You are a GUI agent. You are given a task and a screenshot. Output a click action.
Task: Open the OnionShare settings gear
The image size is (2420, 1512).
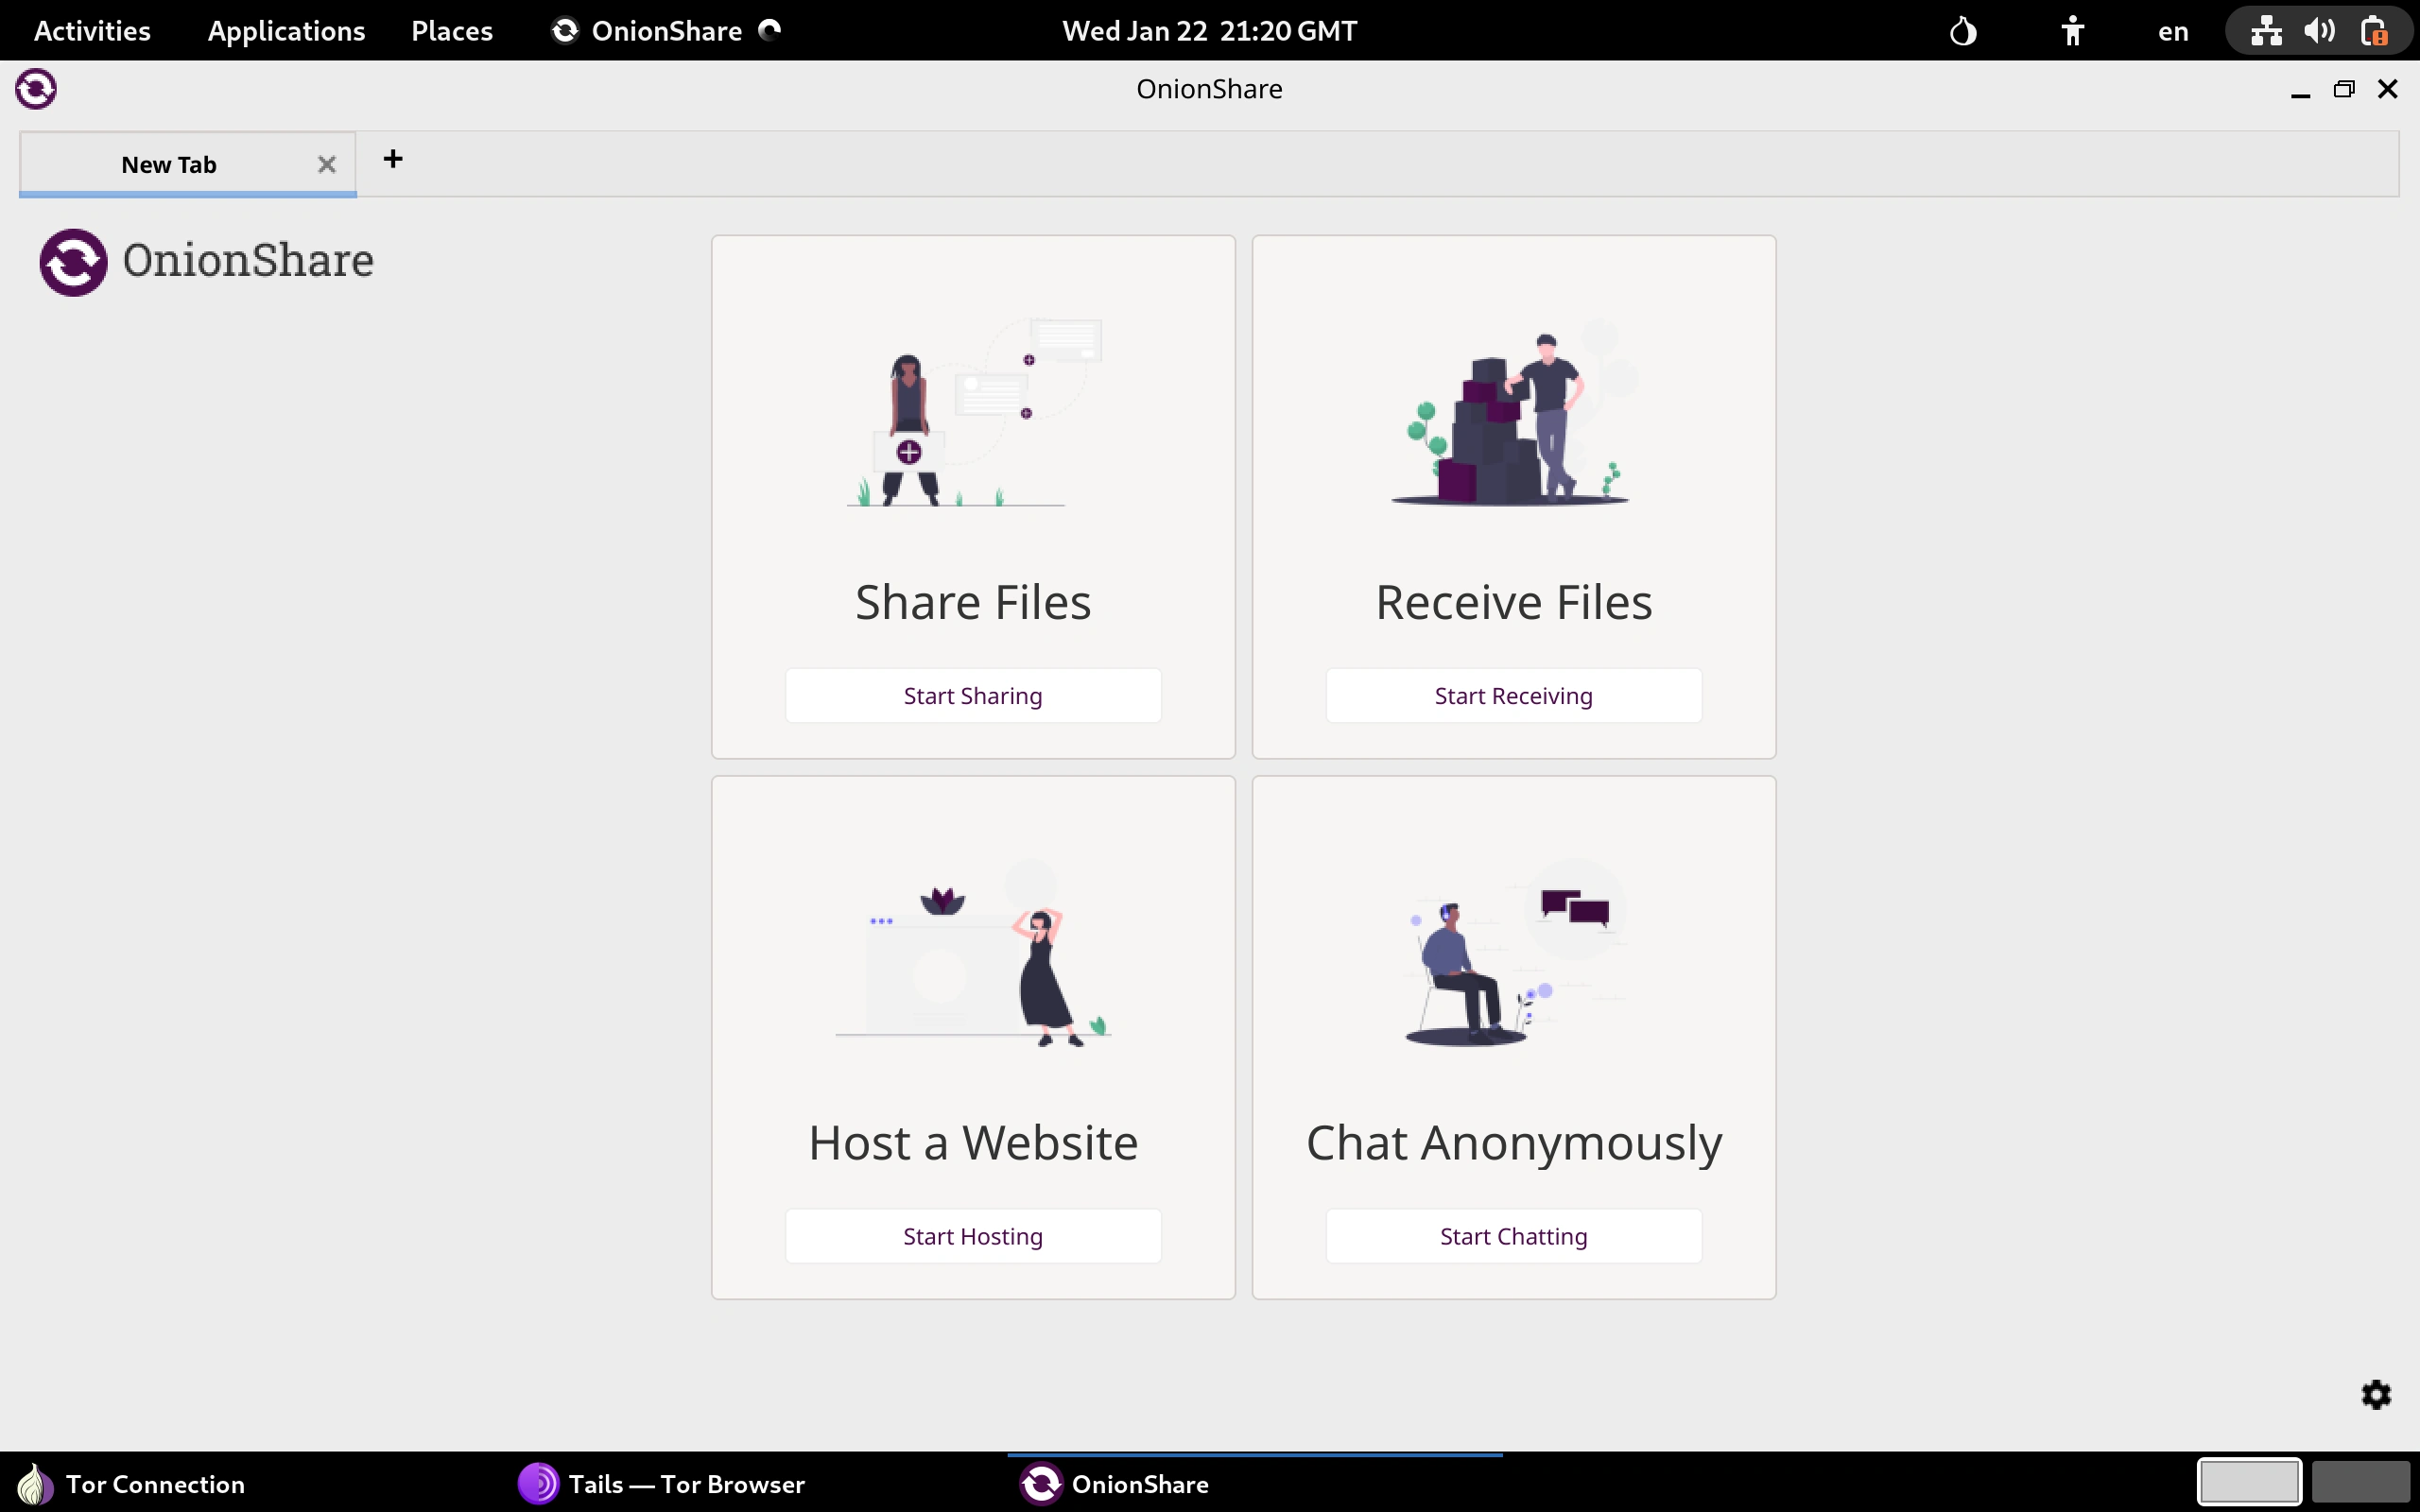click(2376, 1394)
